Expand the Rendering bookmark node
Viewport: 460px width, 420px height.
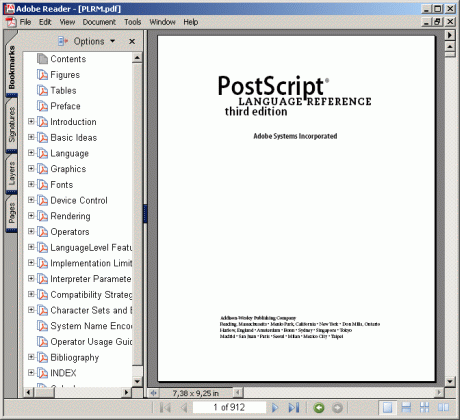[x=31, y=215]
